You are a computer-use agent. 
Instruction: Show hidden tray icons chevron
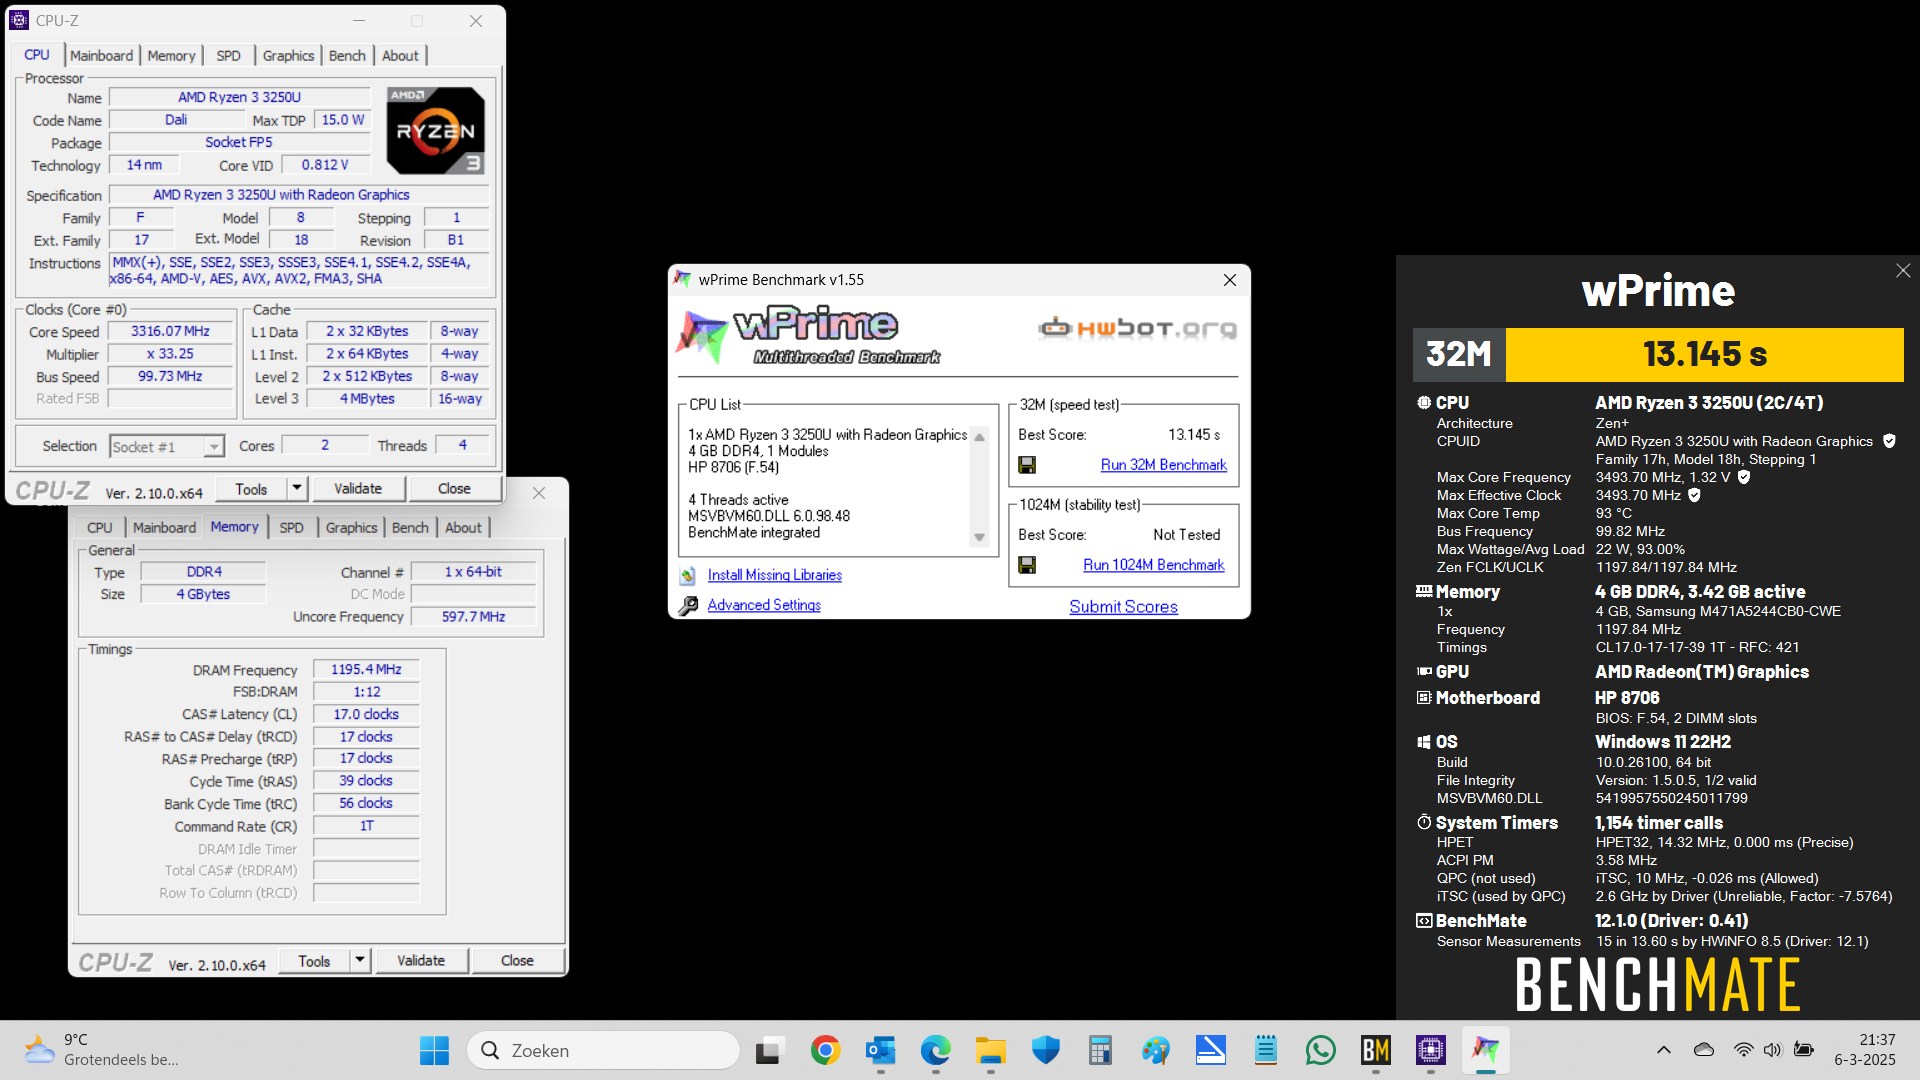pos(1664,1050)
